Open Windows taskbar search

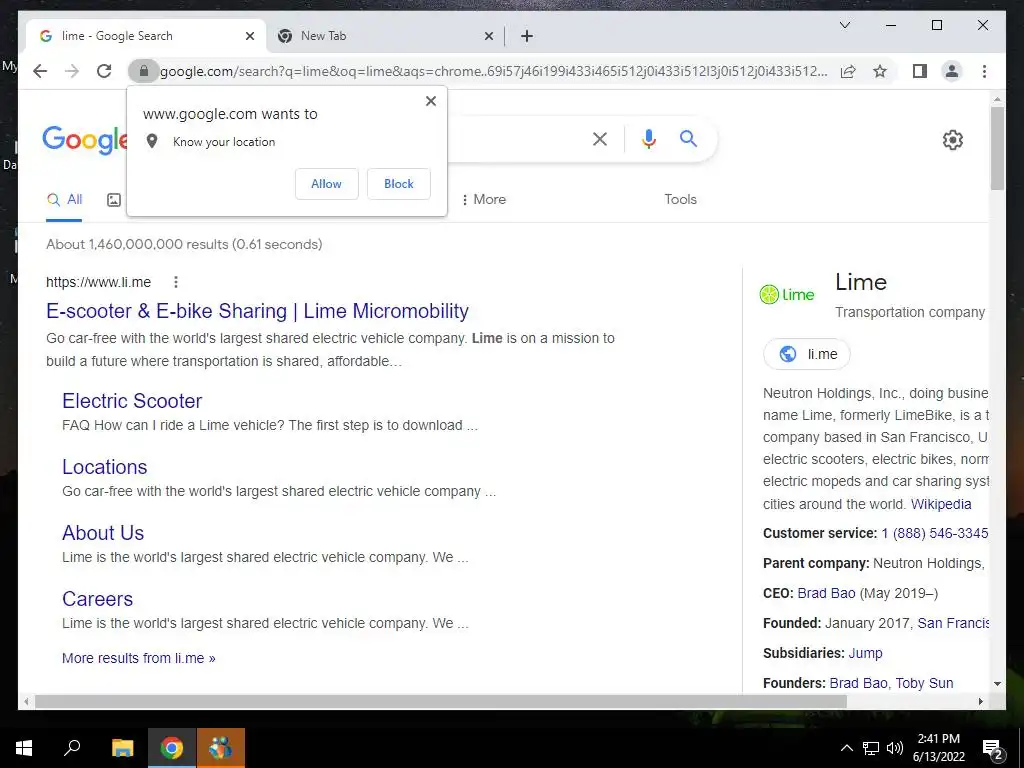[x=72, y=748]
